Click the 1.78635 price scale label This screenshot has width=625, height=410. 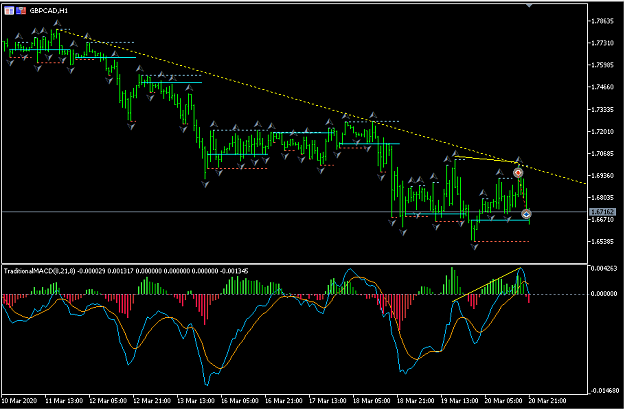tap(603, 21)
